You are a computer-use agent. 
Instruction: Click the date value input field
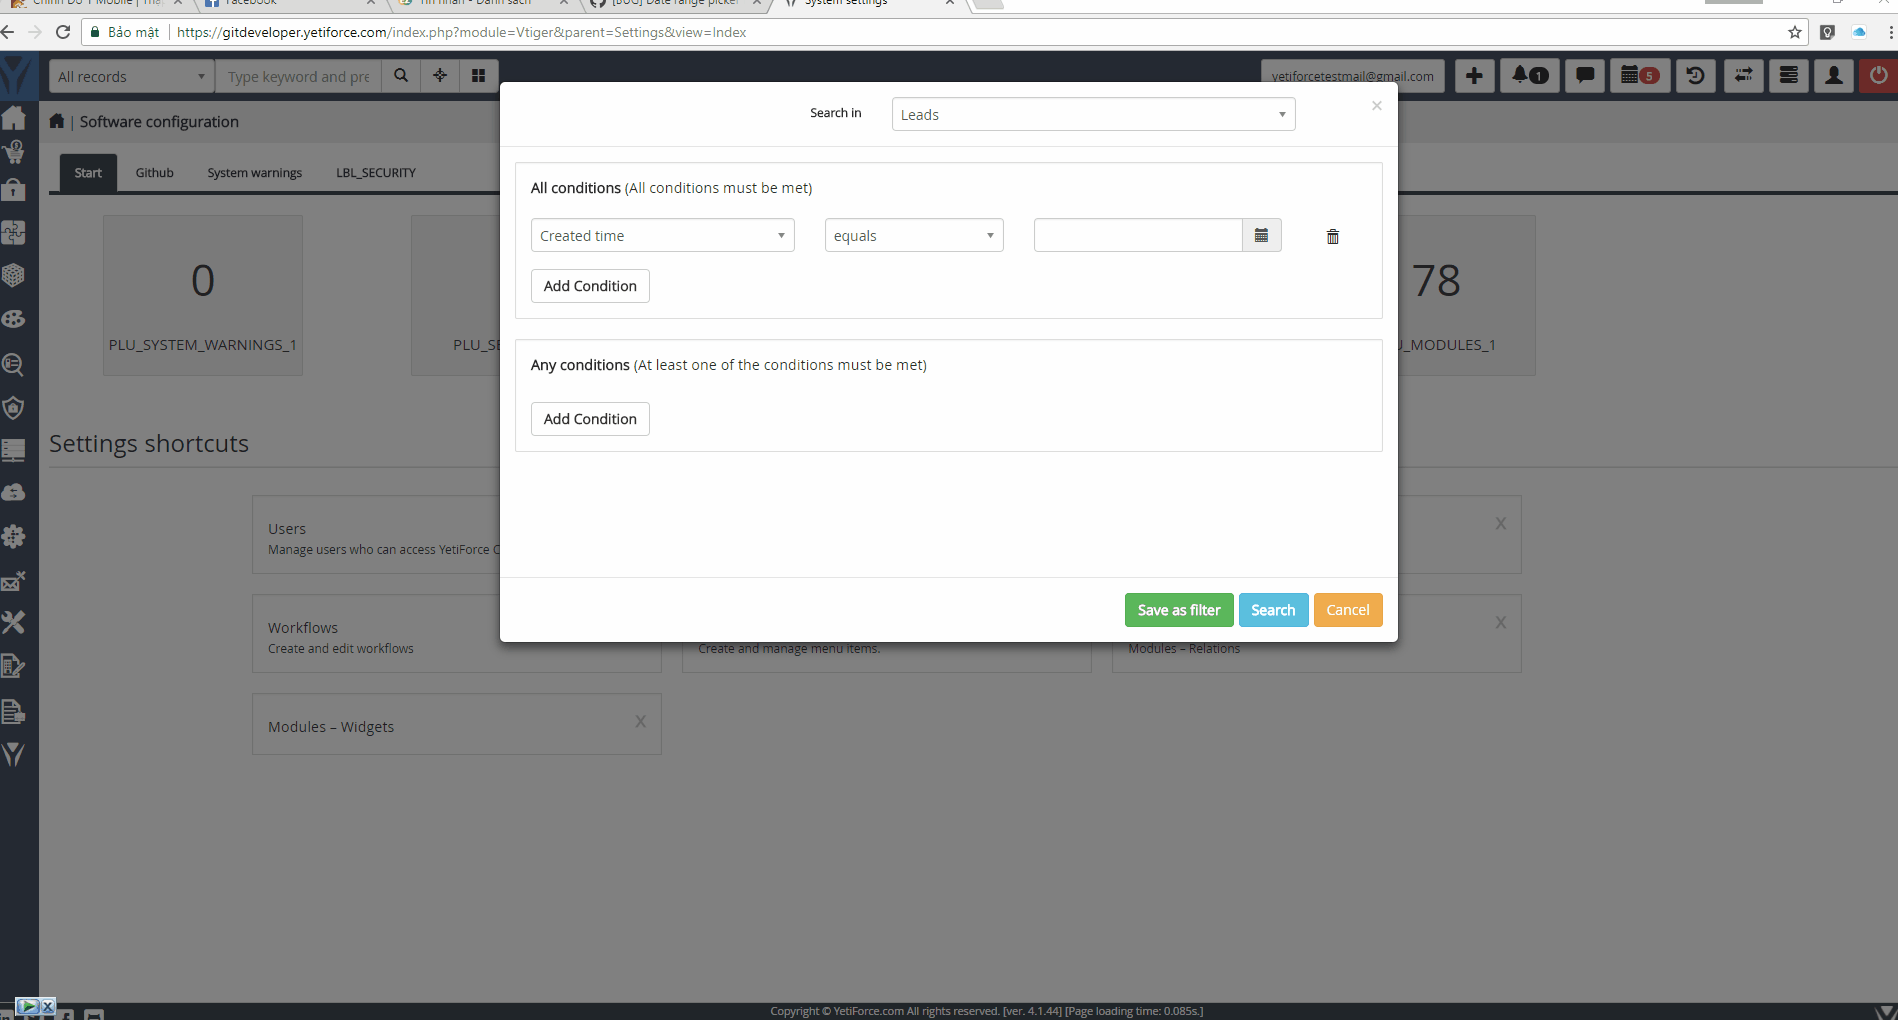point(1138,235)
